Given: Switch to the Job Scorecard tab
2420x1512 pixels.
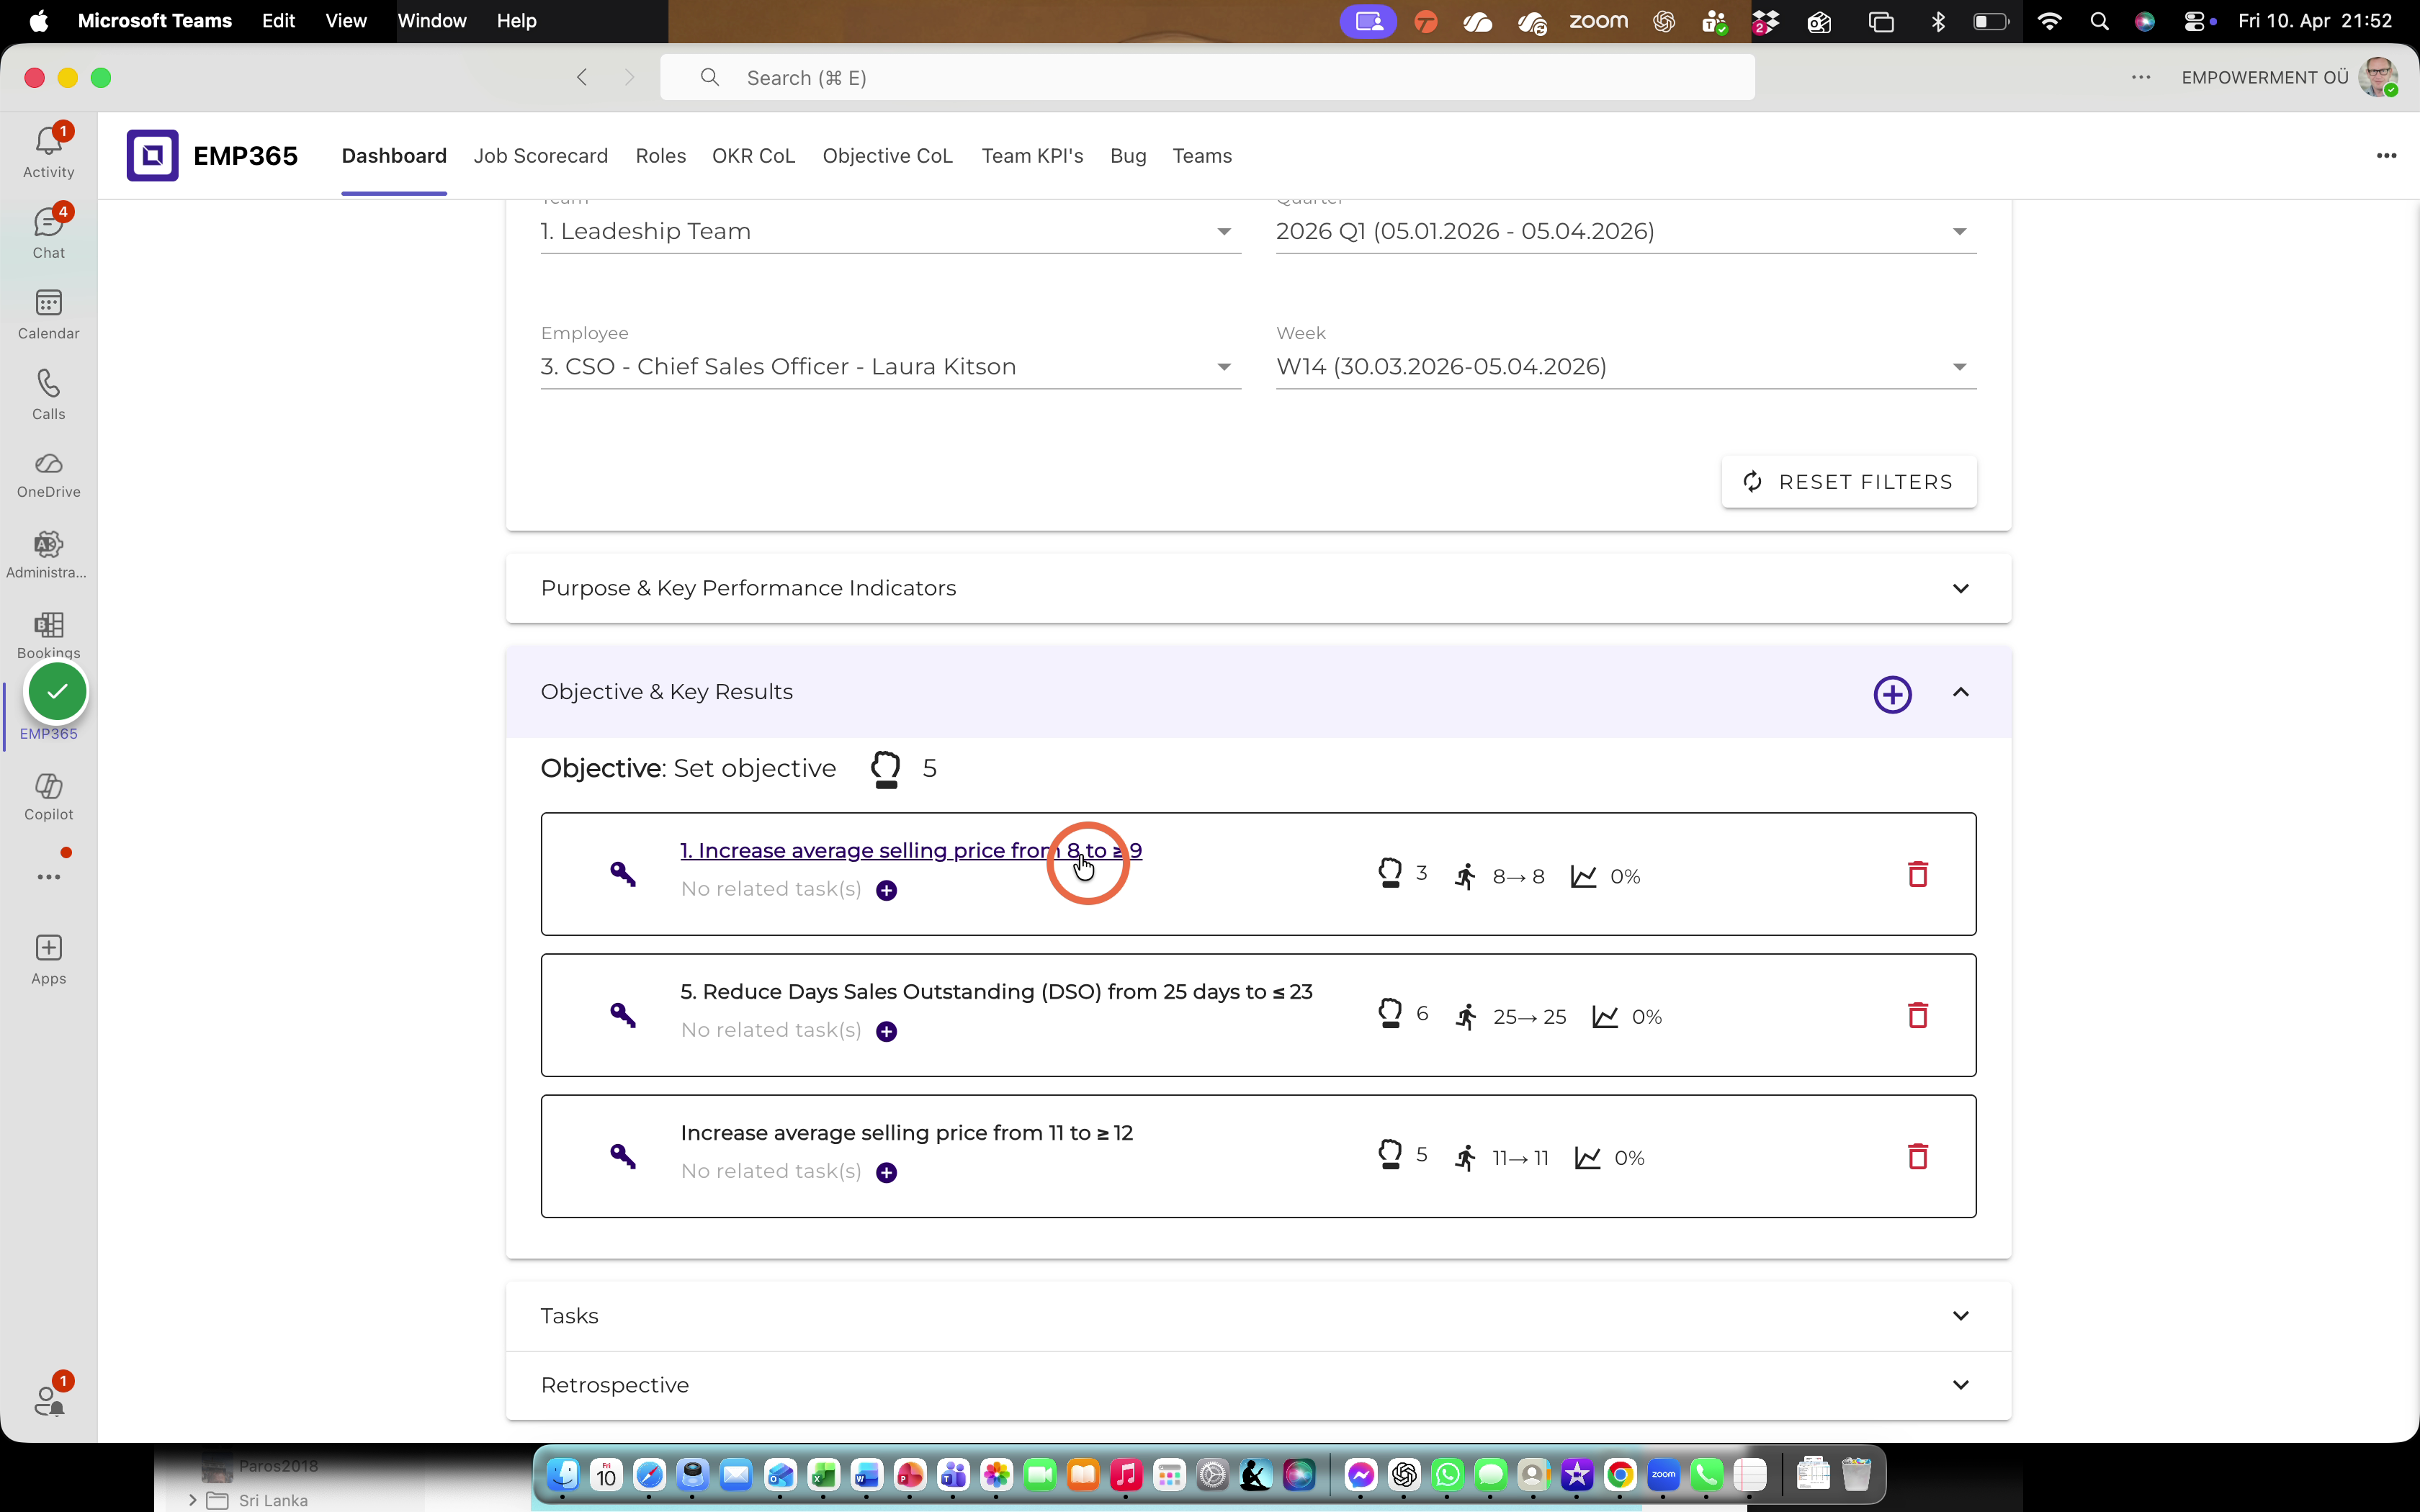Looking at the screenshot, I should [540, 156].
